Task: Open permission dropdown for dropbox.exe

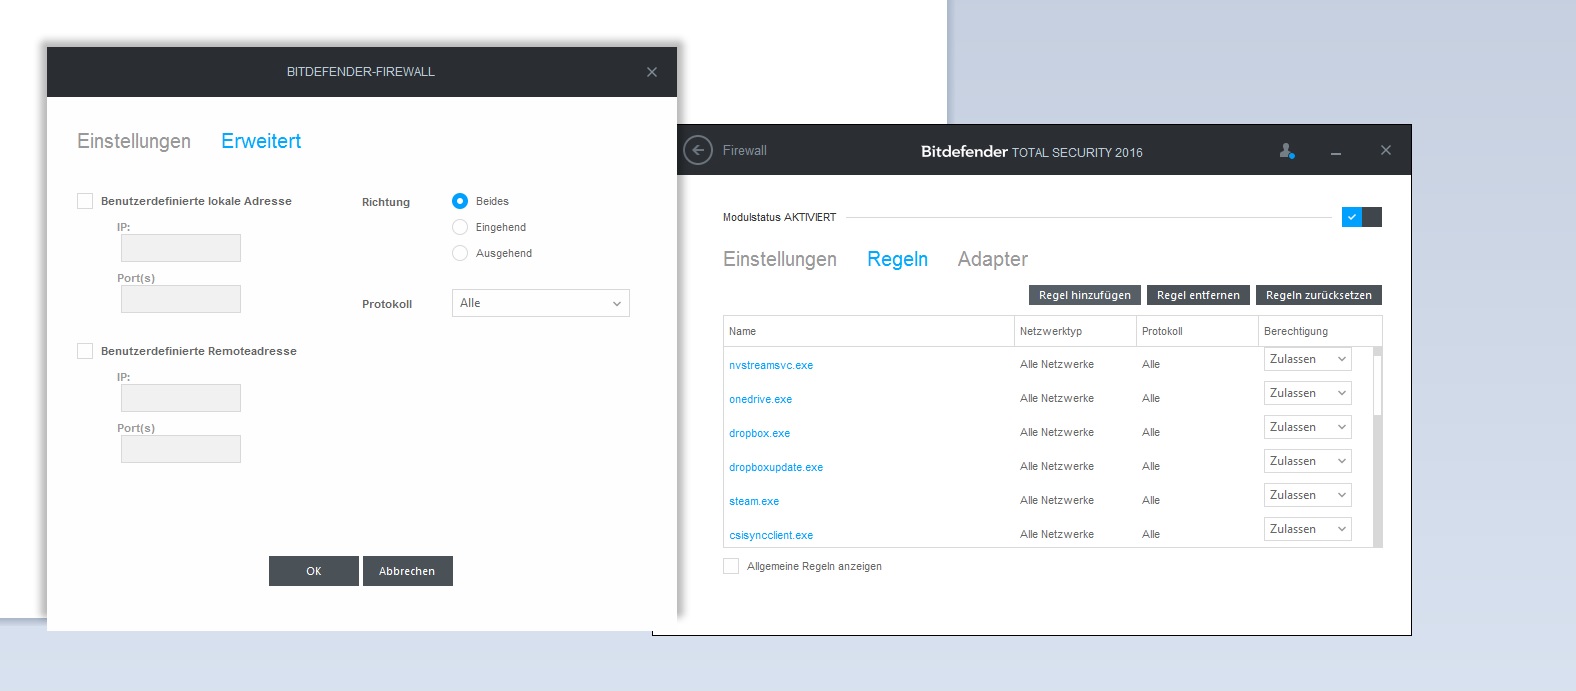Action: tap(1307, 427)
